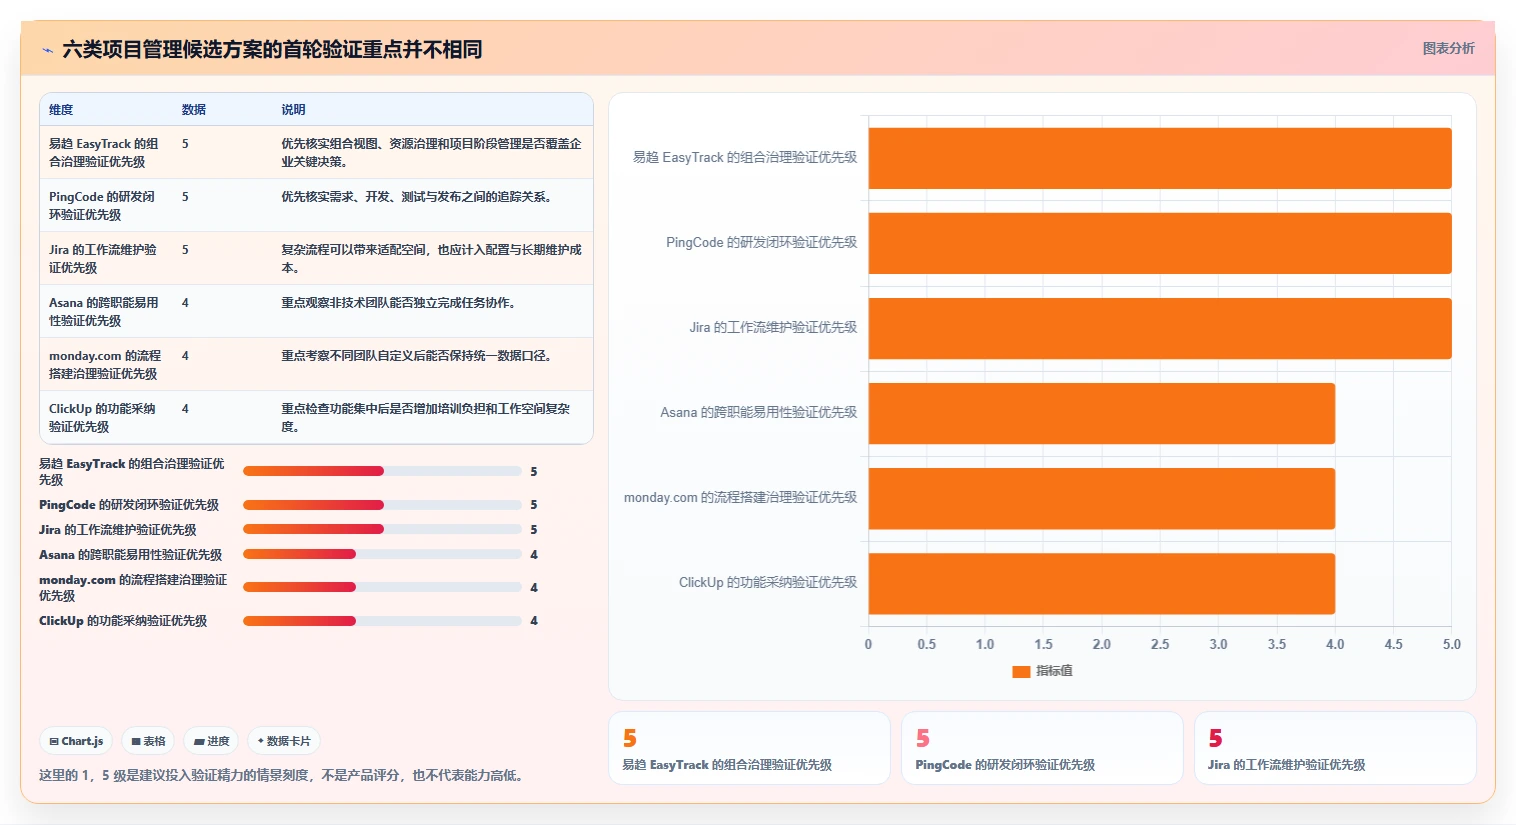This screenshot has height=825, width=1516.
Task: Click description 重点考察不同团队自定义后能否保持统一数据口径
Action: click(x=416, y=356)
